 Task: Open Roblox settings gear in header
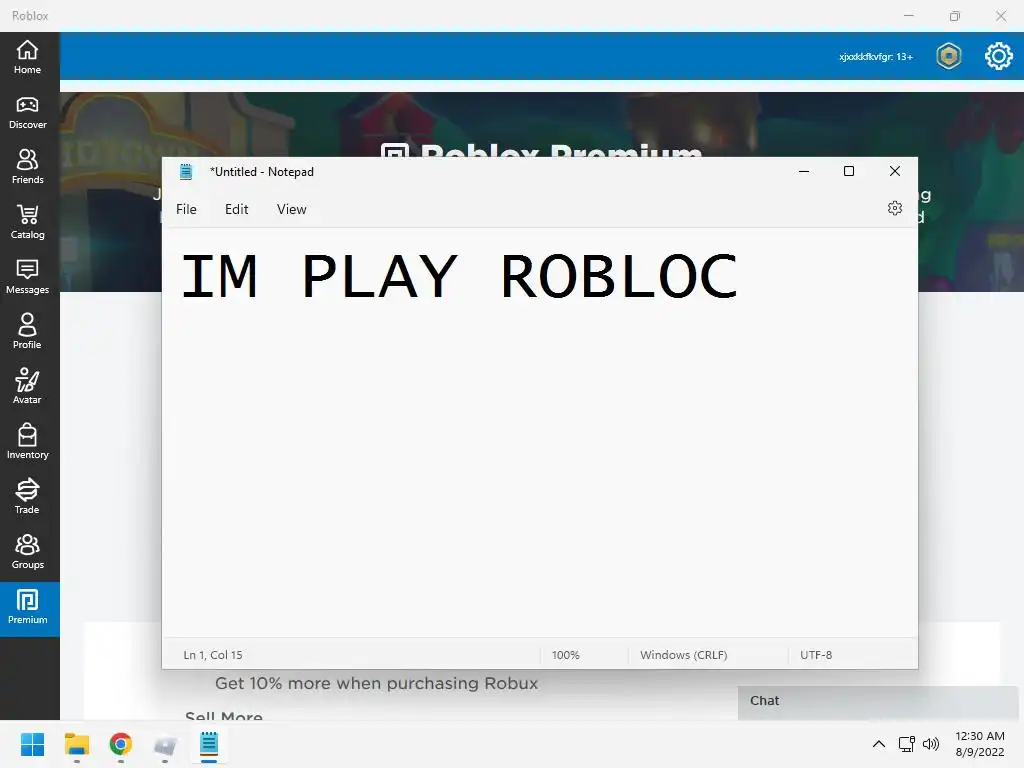click(999, 56)
